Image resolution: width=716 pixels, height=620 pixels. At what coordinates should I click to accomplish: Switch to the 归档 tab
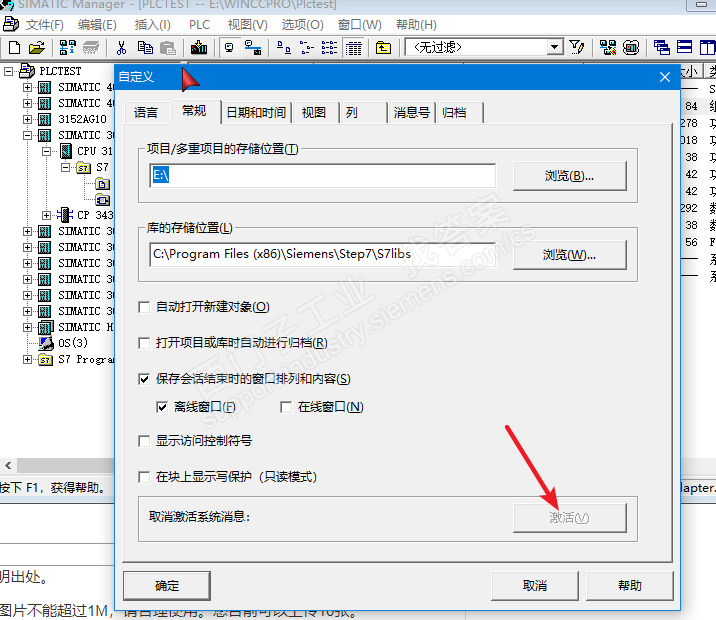coord(459,112)
